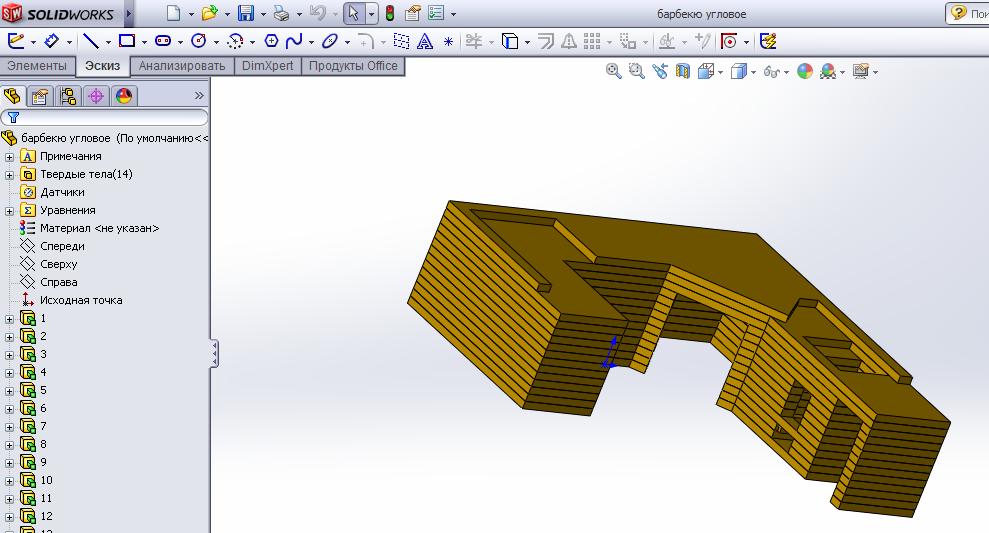Click the Rebuild traffic light icon
Screen dimensions: 989x533
[x=388, y=14]
